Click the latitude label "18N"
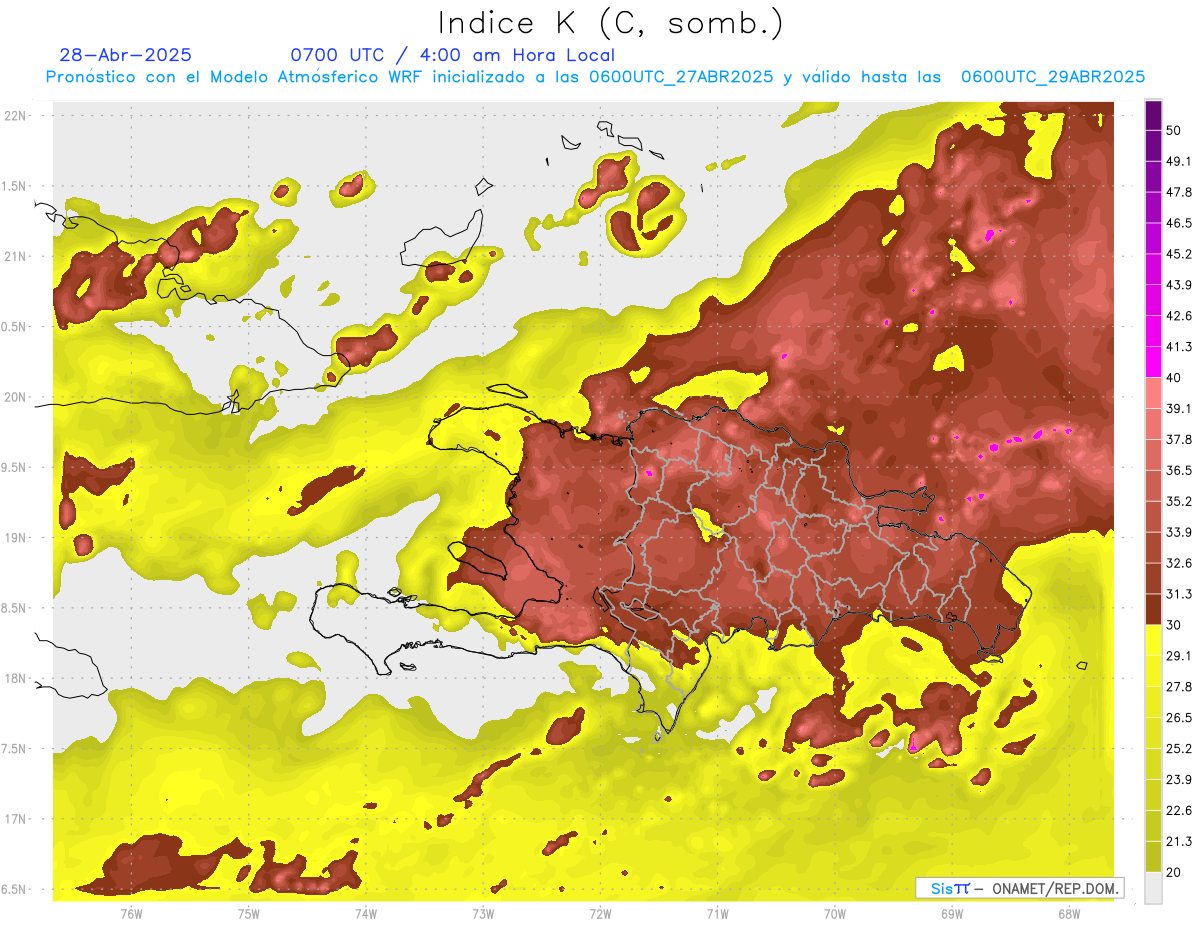Viewport: 1200px width, 927px height. (16, 678)
